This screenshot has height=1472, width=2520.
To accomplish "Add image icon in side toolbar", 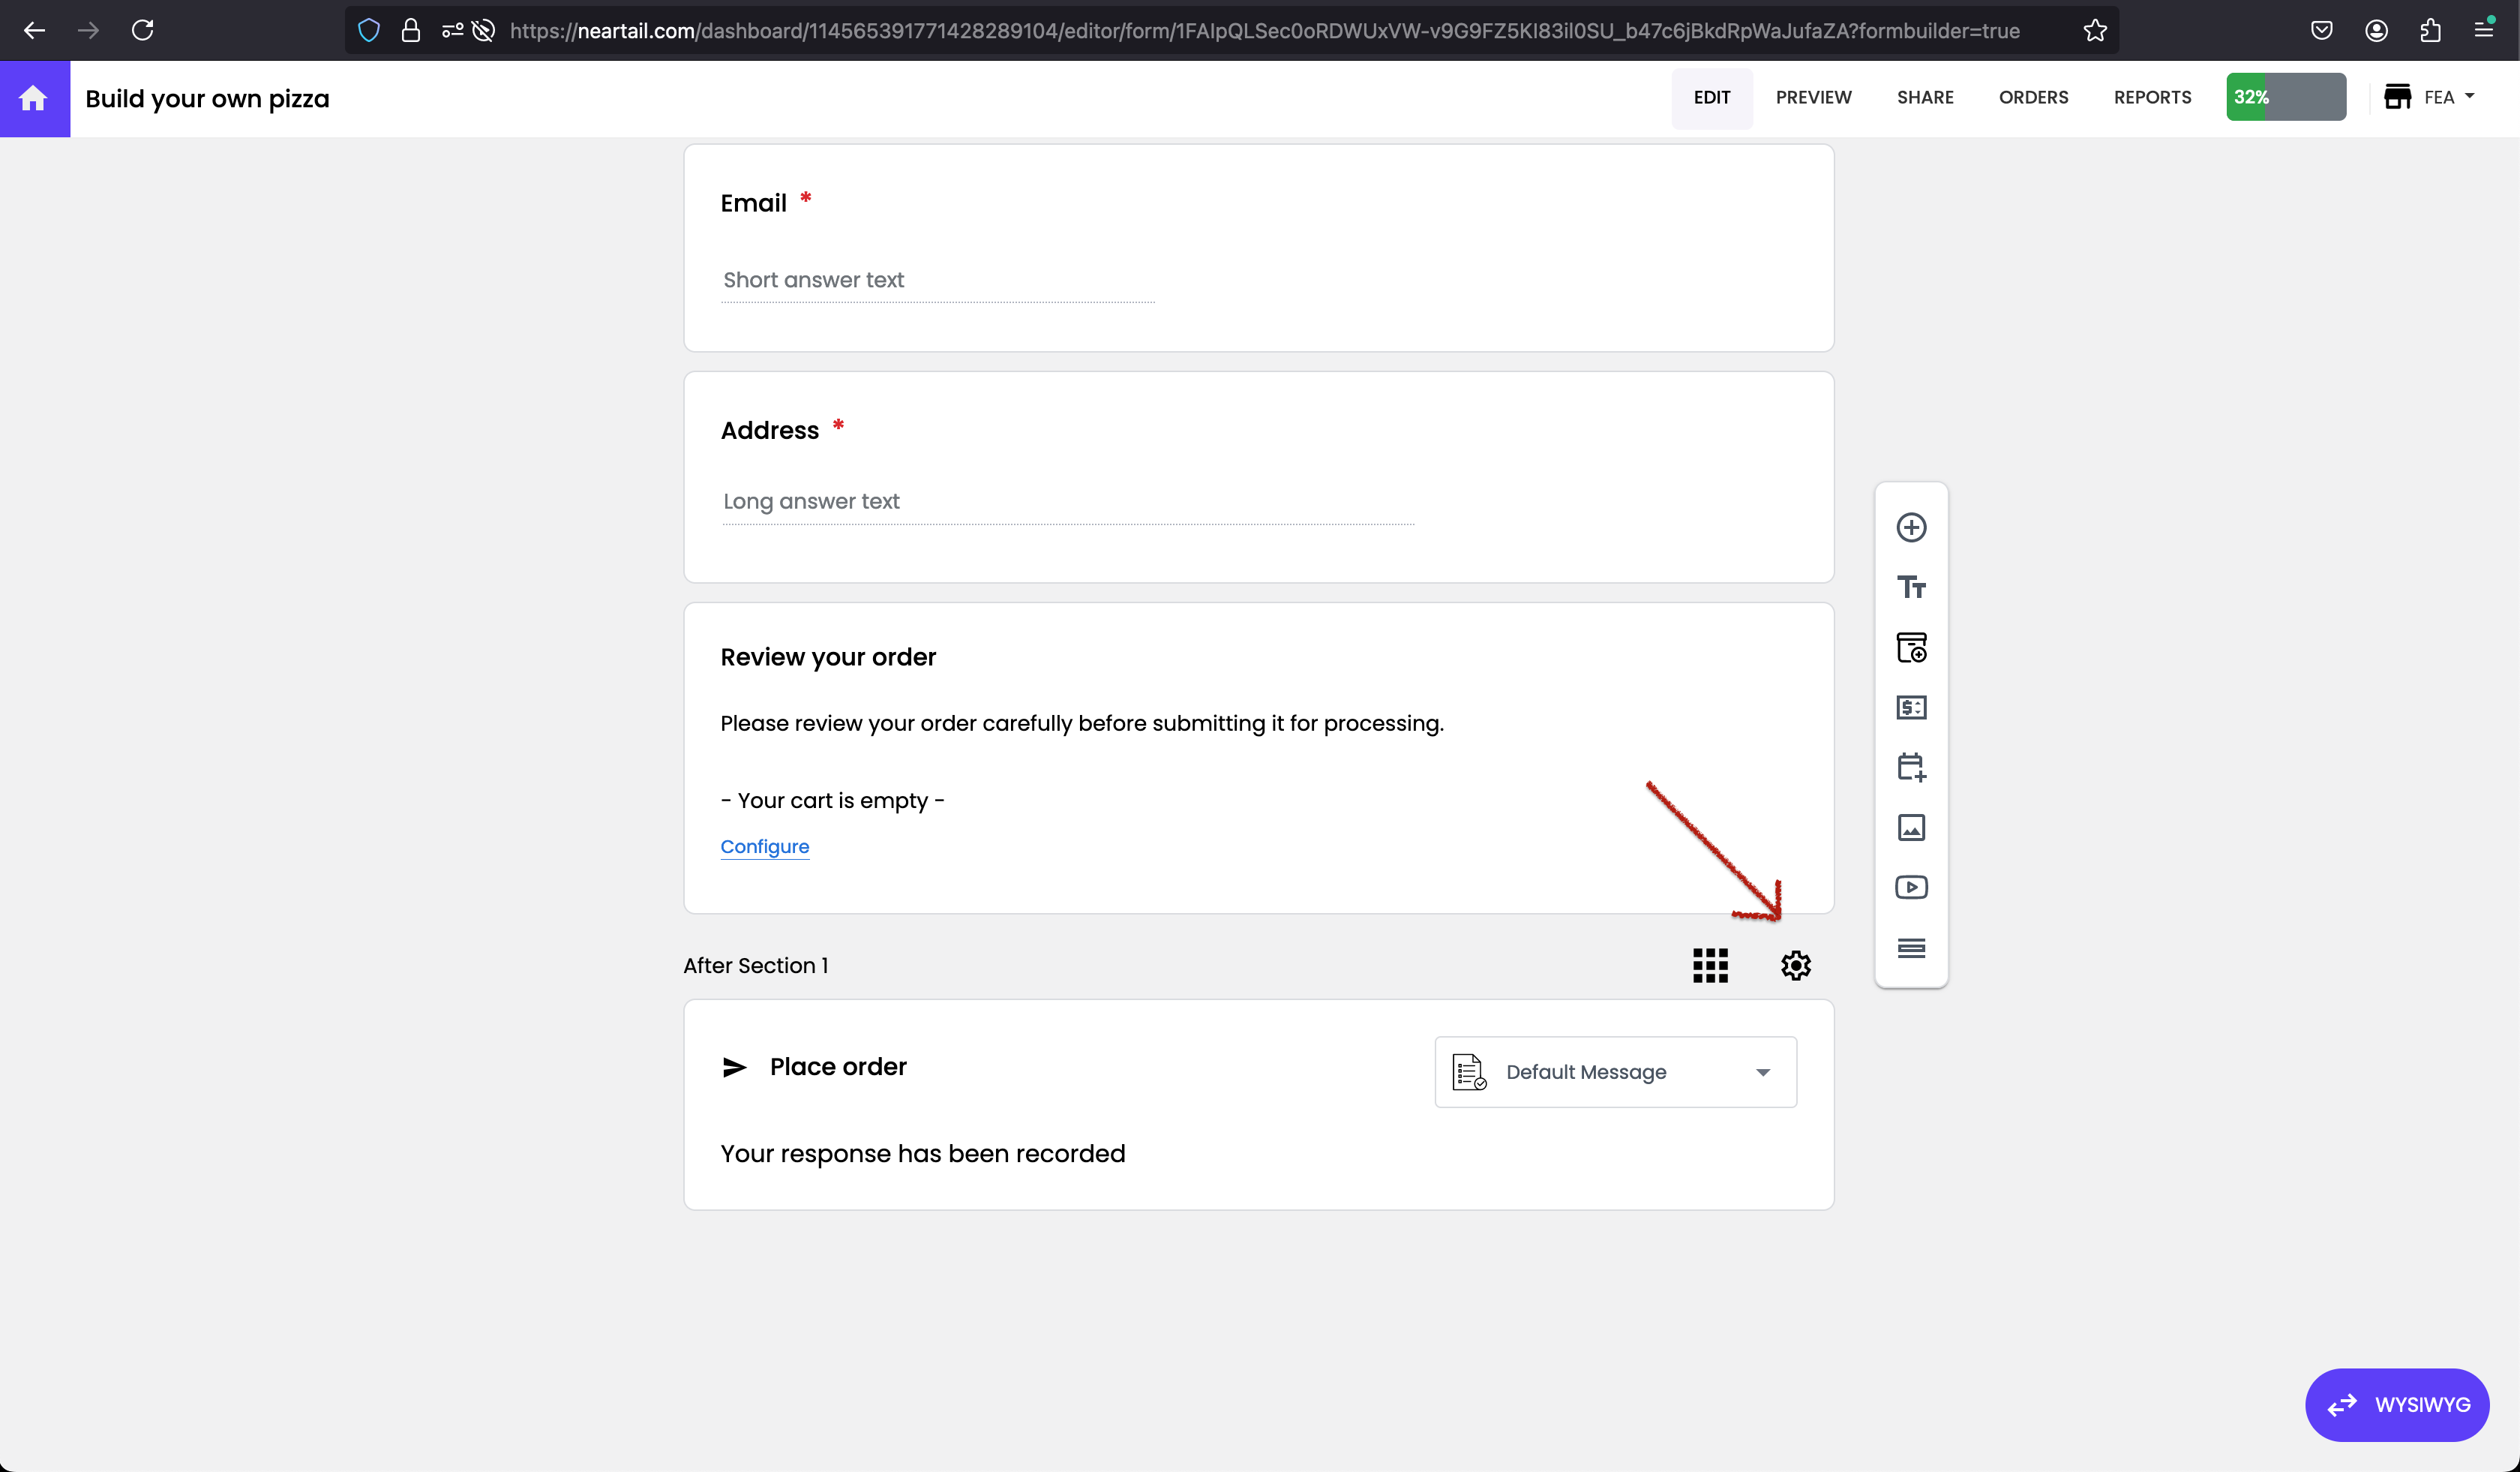I will 1911,827.
